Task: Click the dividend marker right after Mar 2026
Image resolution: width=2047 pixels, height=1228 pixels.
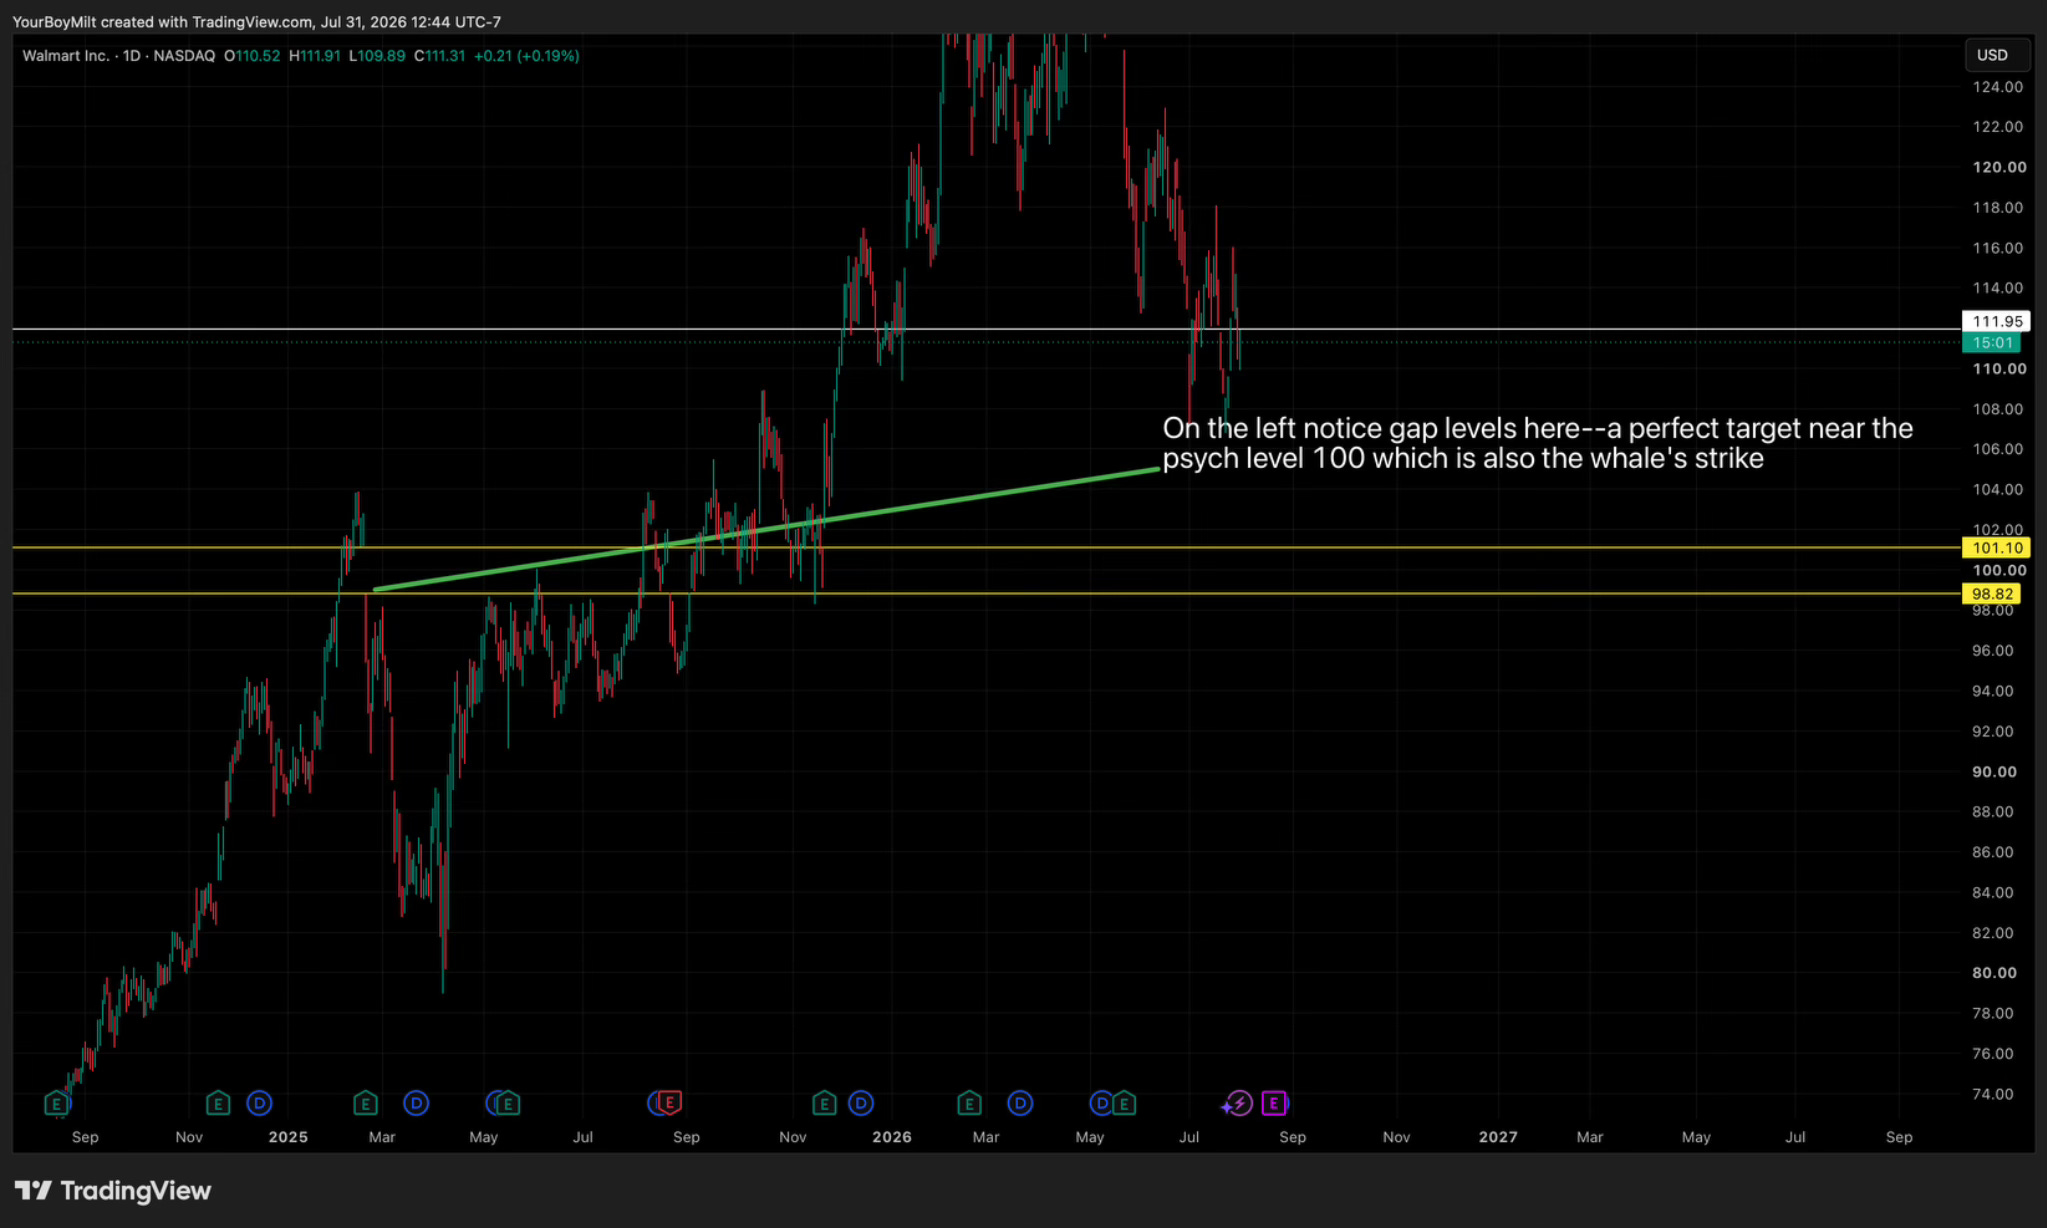Action: pos(1020,1103)
